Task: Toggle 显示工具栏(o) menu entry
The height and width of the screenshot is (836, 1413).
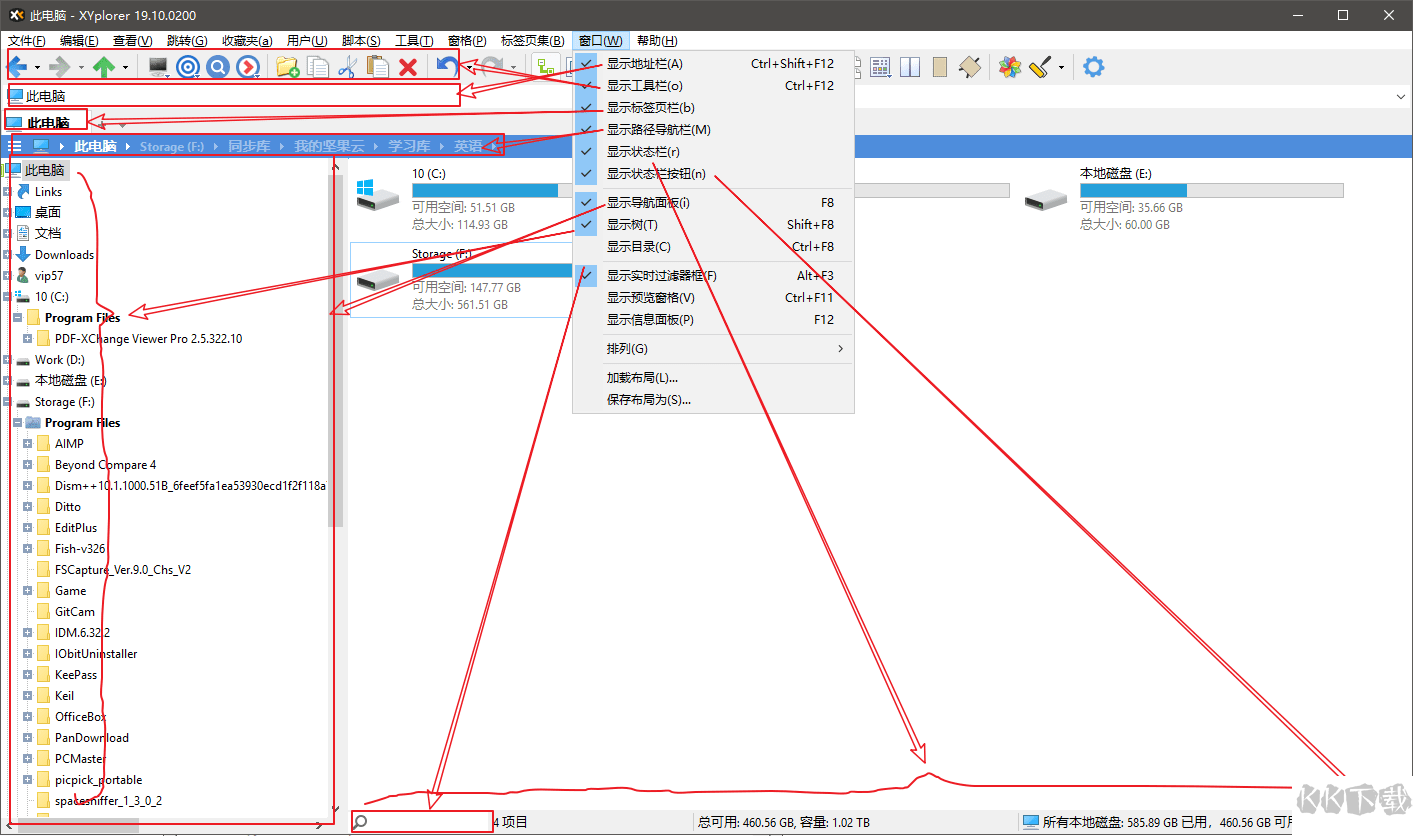Action: click(x=713, y=86)
